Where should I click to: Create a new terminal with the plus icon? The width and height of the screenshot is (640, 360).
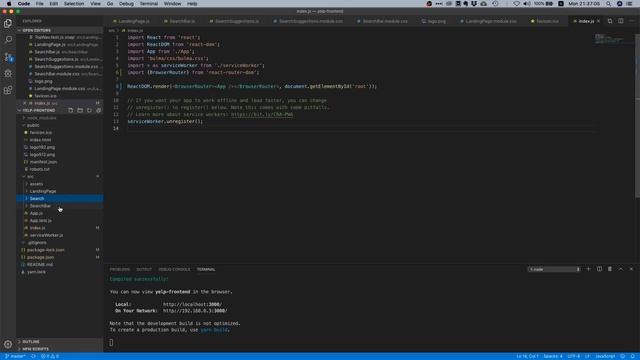click(588, 269)
